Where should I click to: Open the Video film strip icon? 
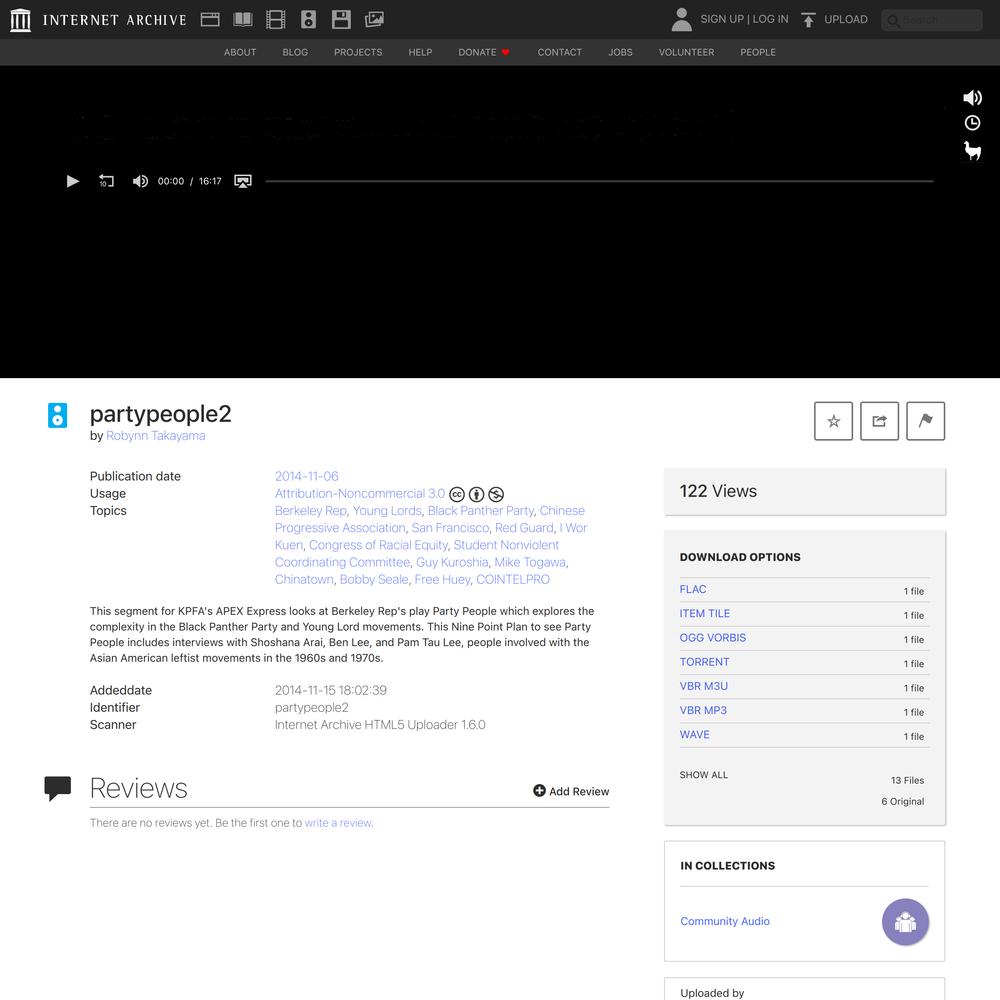(x=276, y=20)
